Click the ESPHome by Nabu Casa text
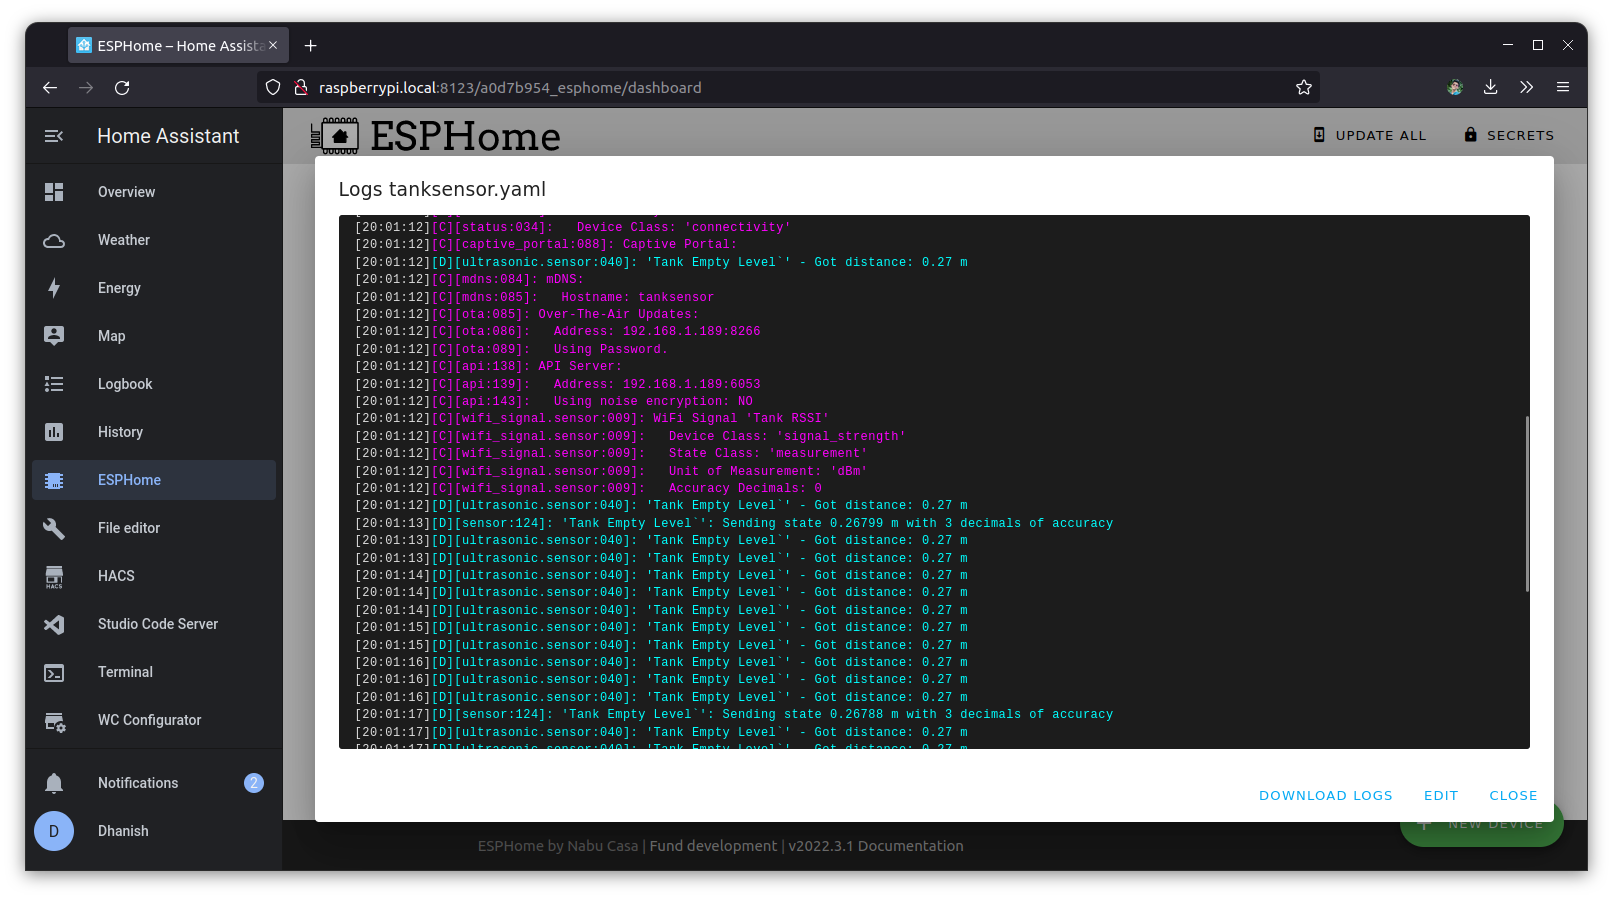The image size is (1613, 899). pyautogui.click(x=558, y=846)
